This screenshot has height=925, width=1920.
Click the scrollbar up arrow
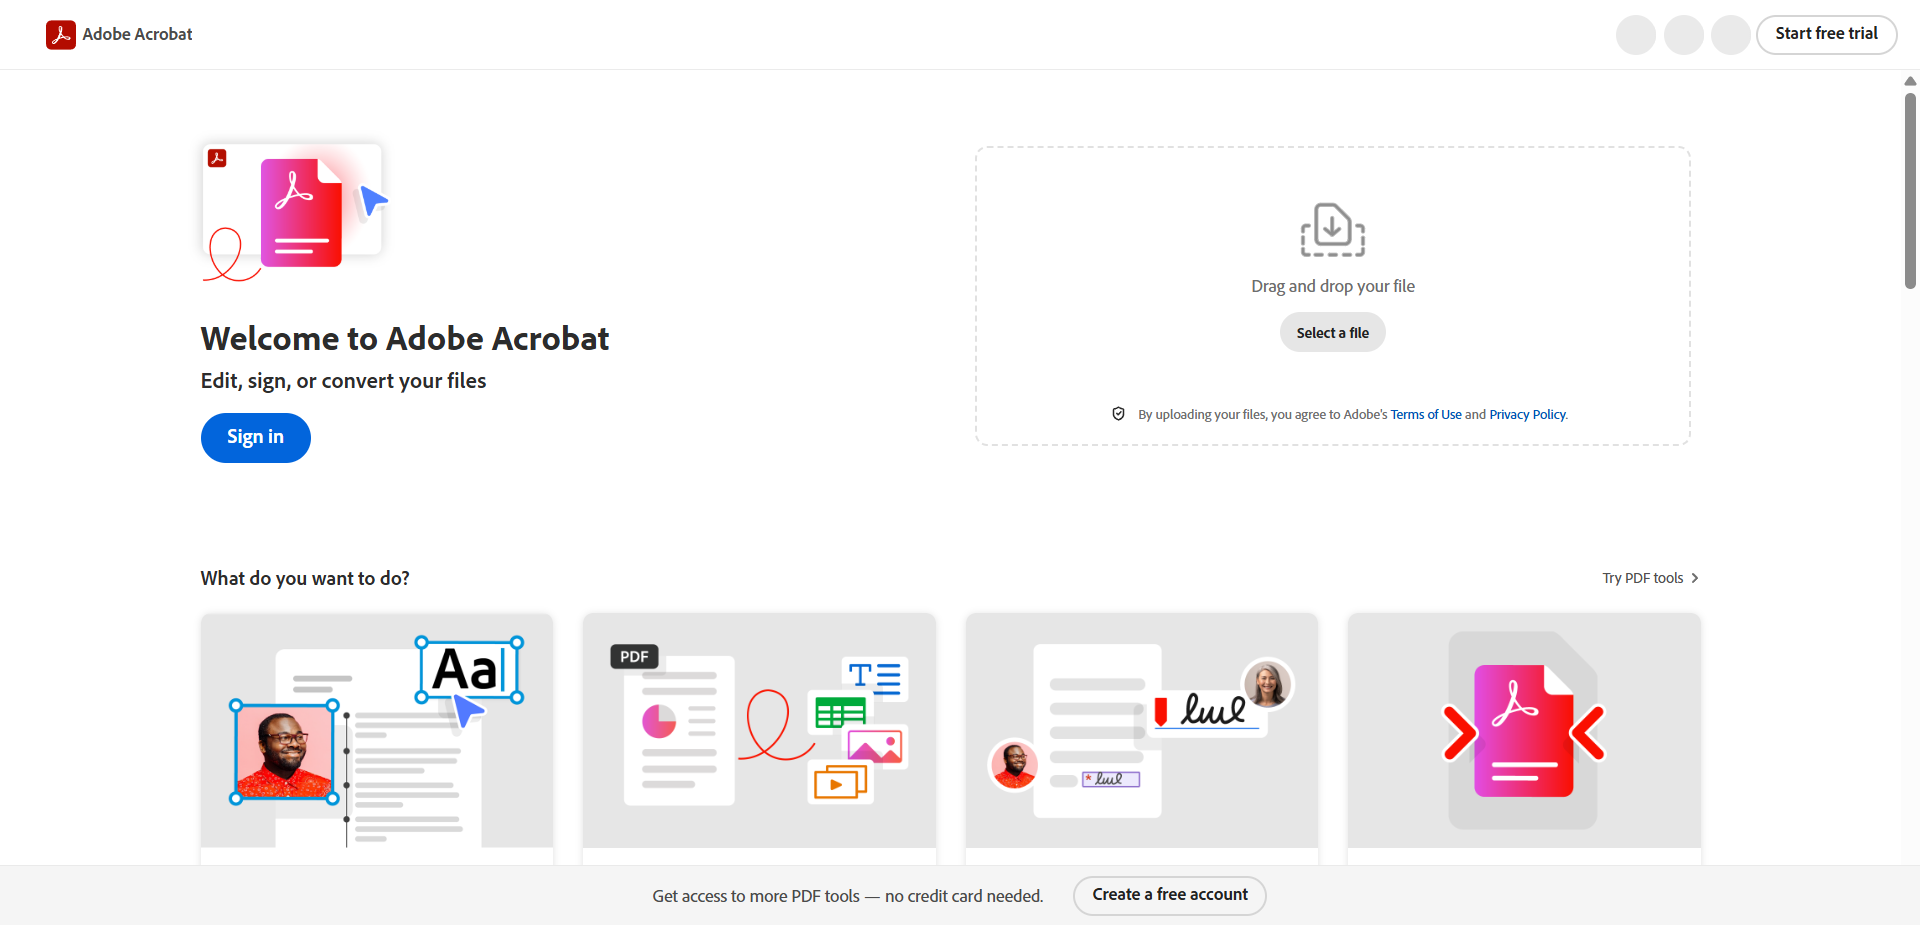[1910, 81]
